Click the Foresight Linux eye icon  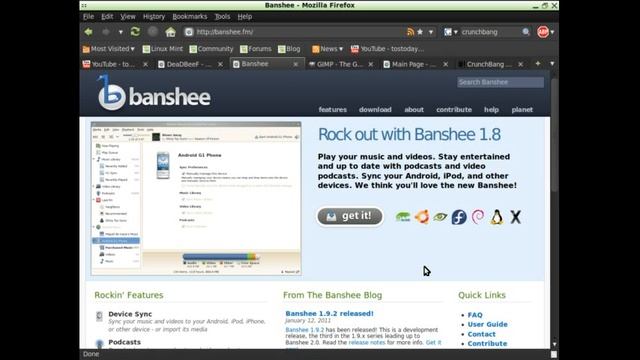pyautogui.click(x=440, y=217)
